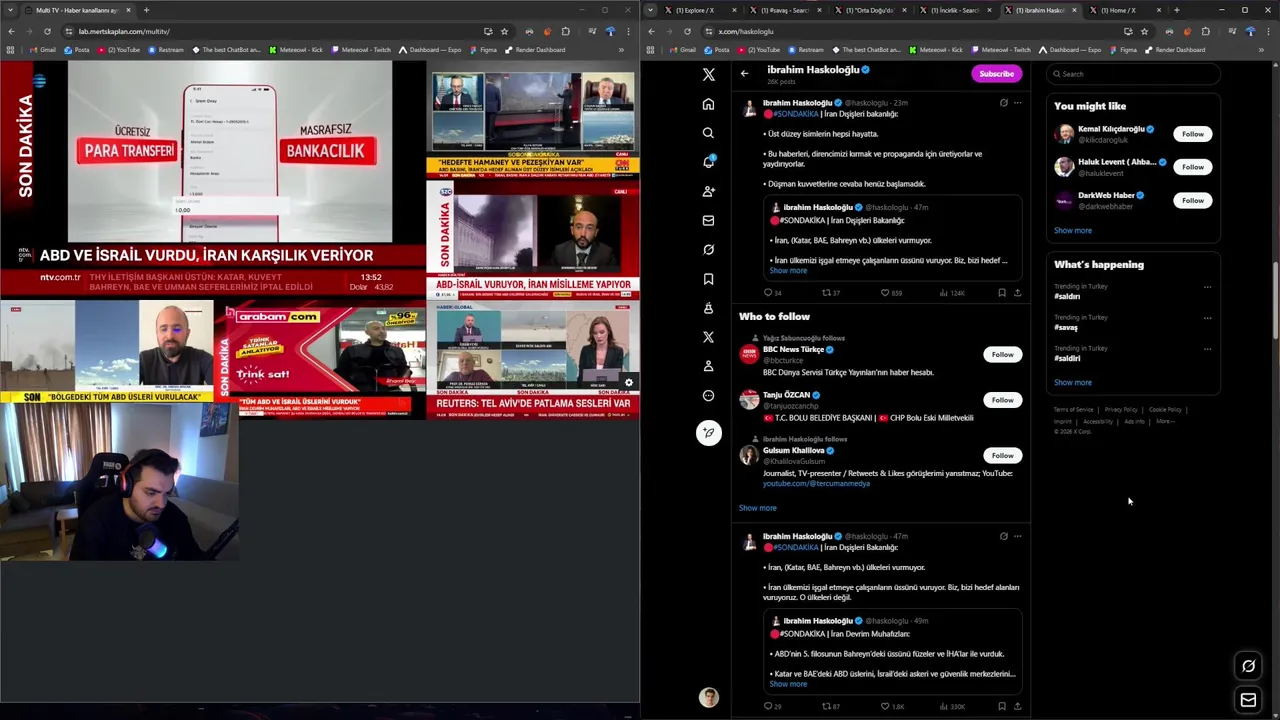
Task: Select the Multi TV browser tab
Action: (x=76, y=10)
